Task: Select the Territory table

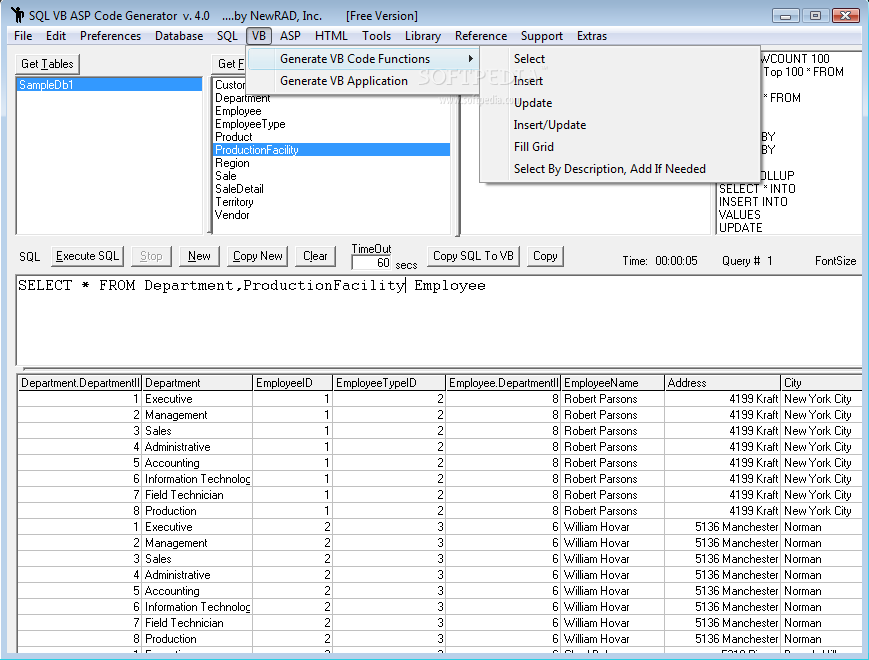Action: pyautogui.click(x=331, y=202)
